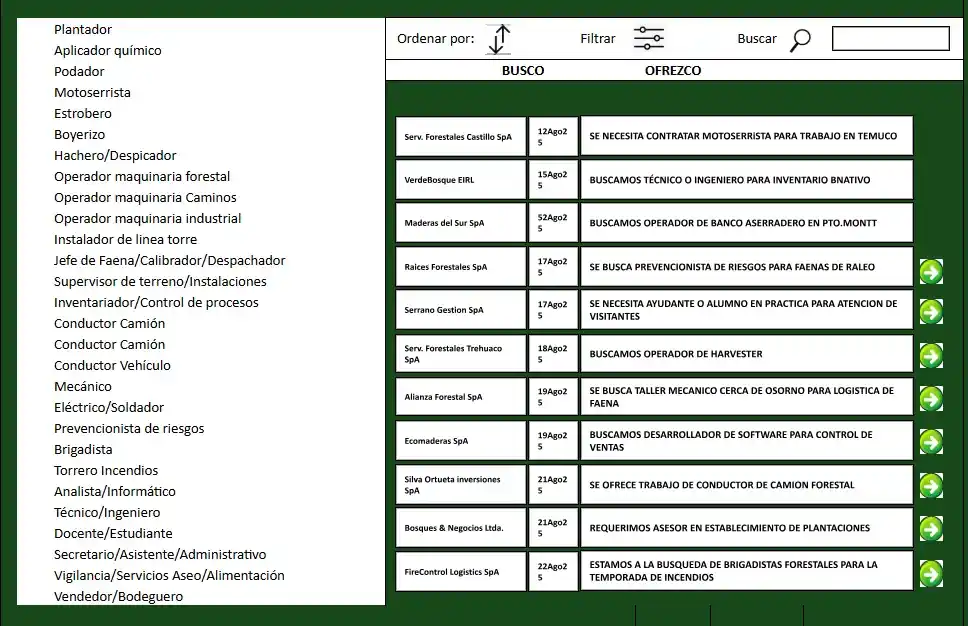Click green arrow for Serrano Gestion listing
968x626 pixels.
[x=931, y=312]
